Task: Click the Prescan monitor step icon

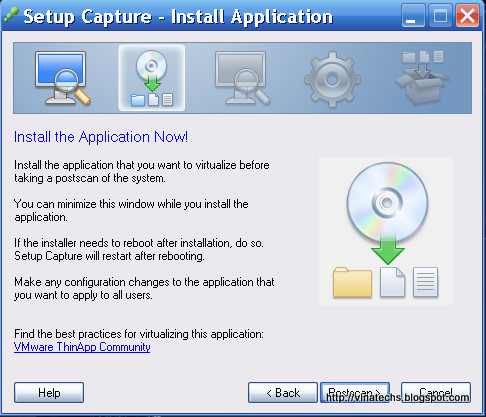Action: pos(62,78)
